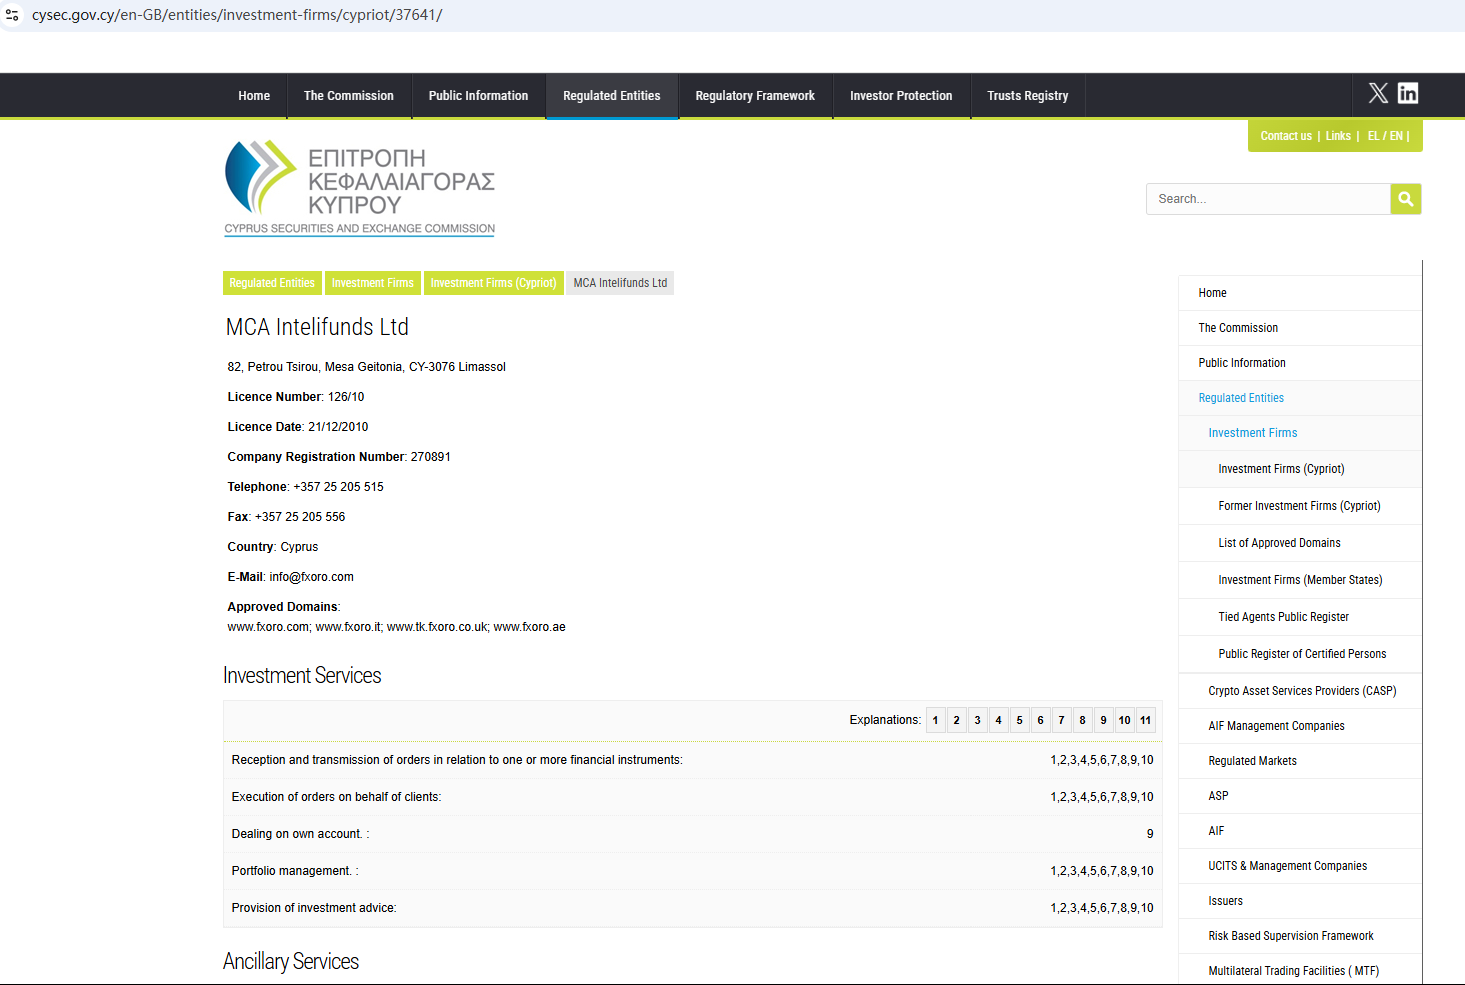The width and height of the screenshot is (1465, 985).
Task: Click the Links link in green bar
Action: 1338,136
